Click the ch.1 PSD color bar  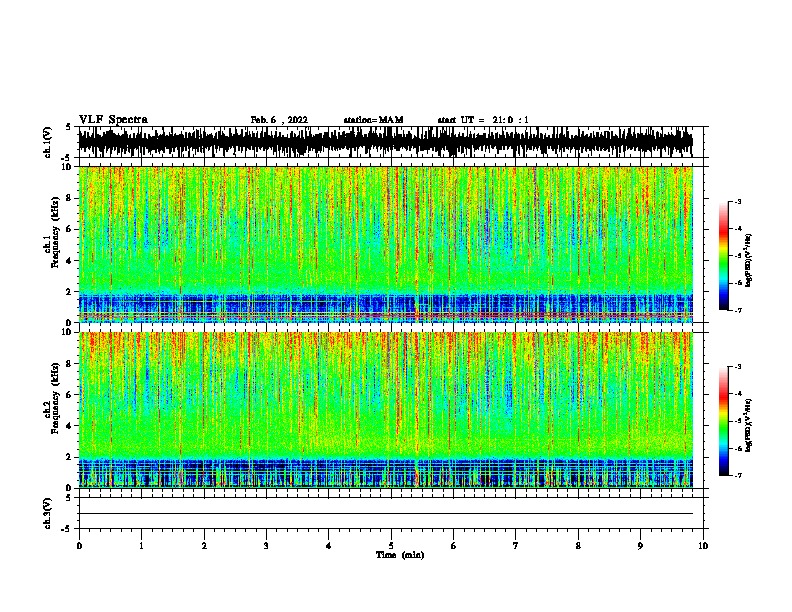(723, 256)
